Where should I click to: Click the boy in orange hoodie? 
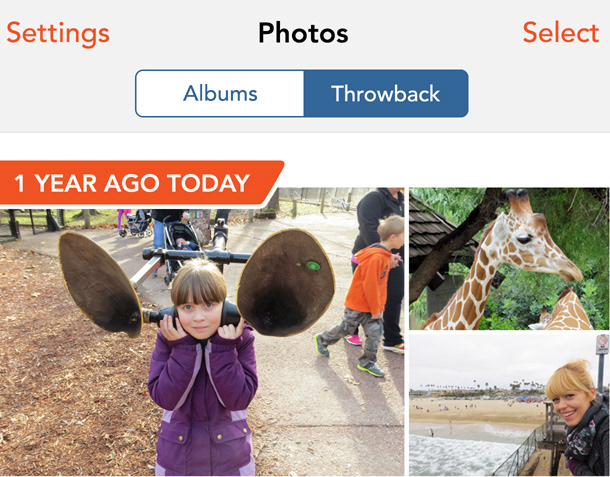pos(364,296)
